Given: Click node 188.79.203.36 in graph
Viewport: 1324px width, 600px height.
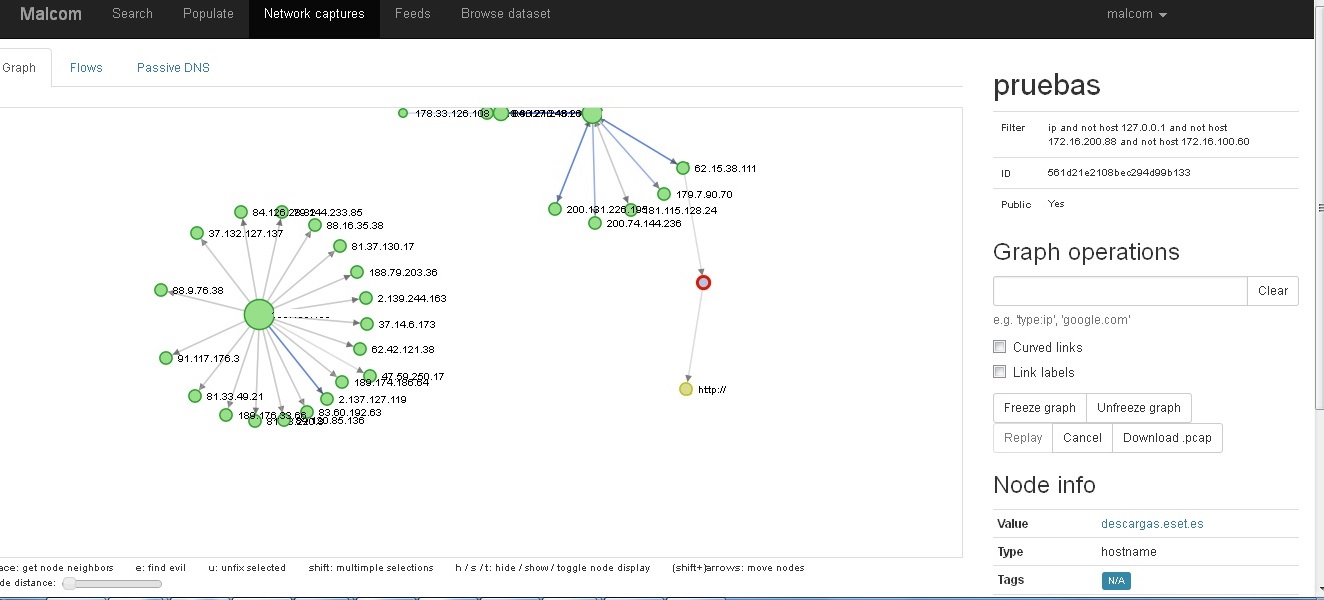Looking at the screenshot, I should 356,272.
